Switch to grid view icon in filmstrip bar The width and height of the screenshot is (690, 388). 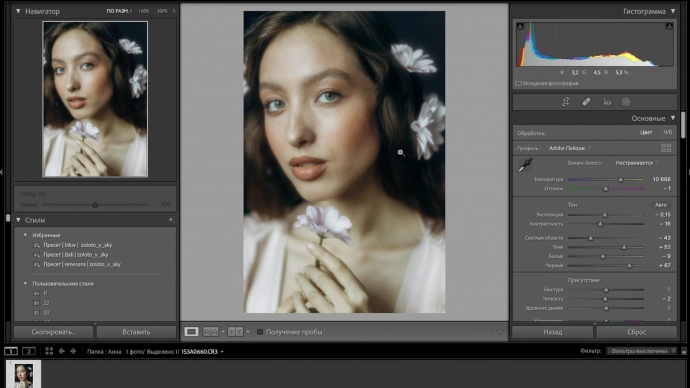click(x=49, y=351)
